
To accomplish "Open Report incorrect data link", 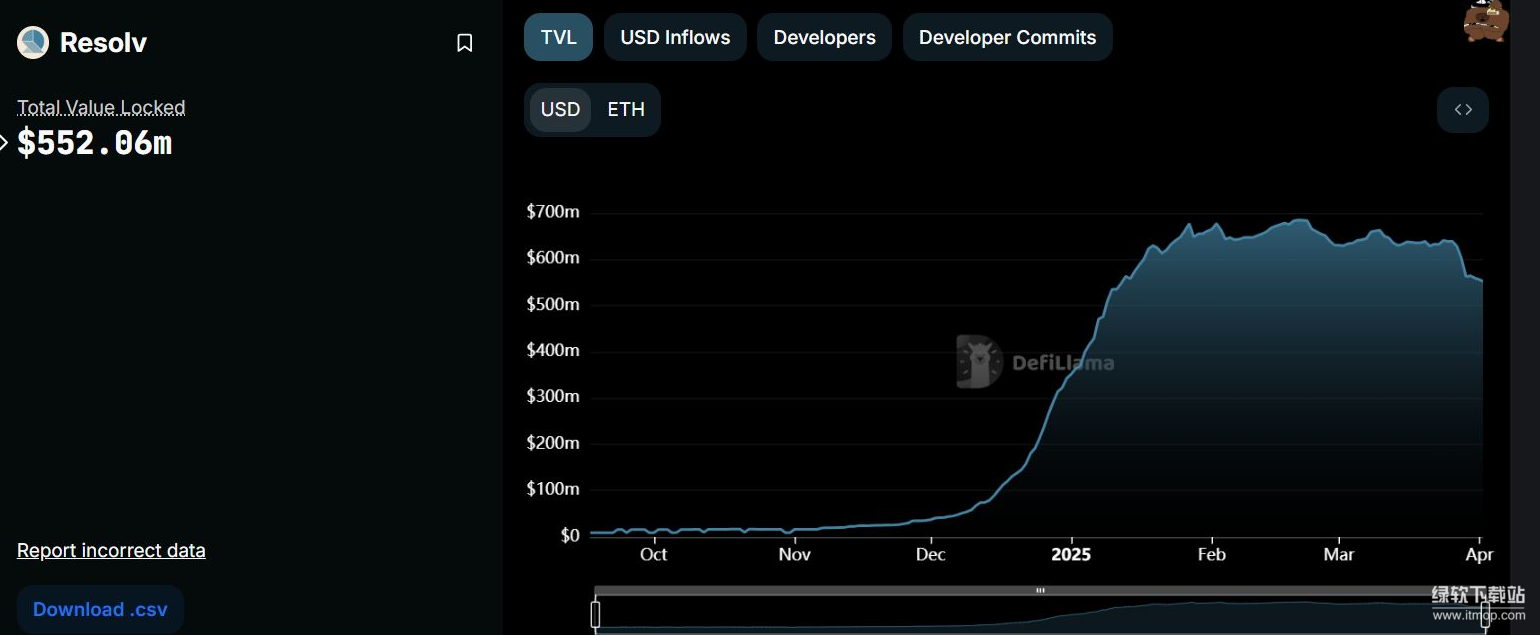I will click(x=111, y=551).
